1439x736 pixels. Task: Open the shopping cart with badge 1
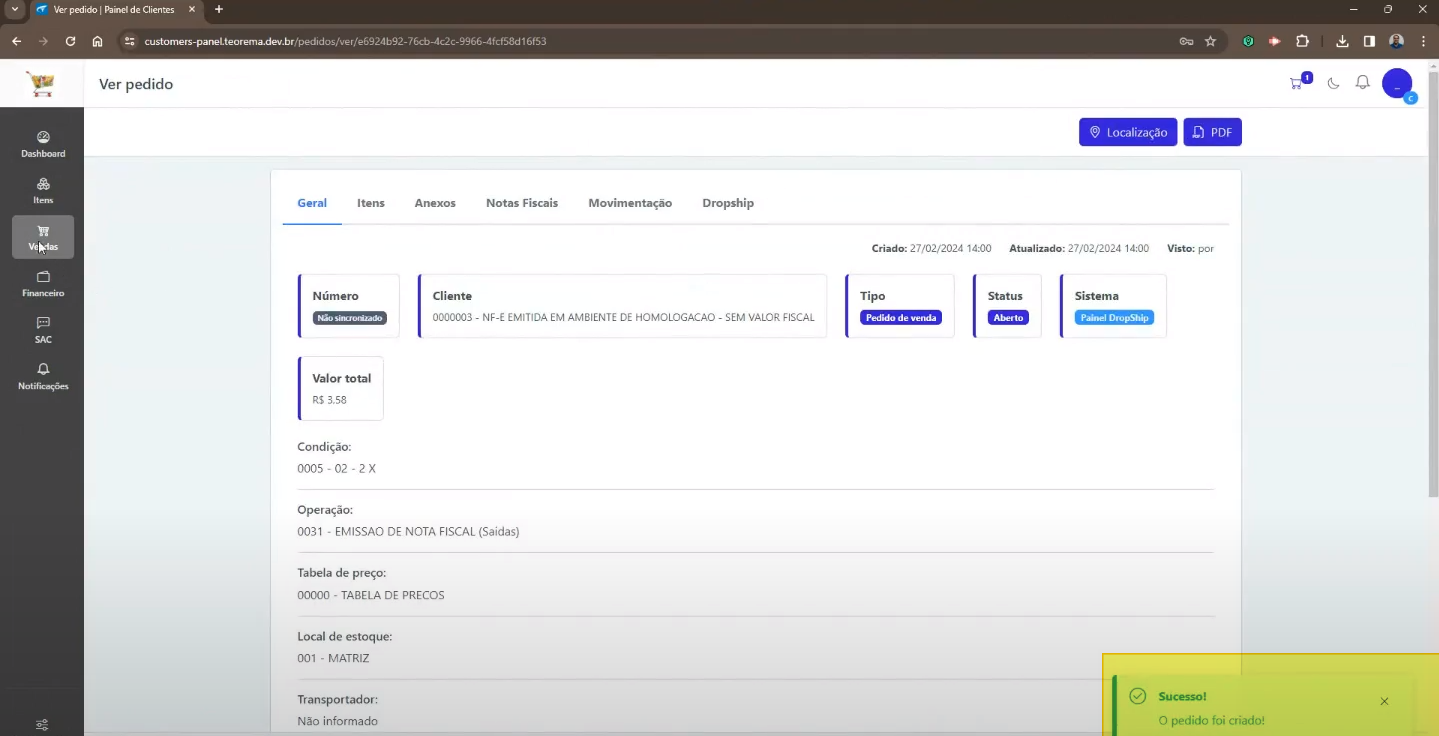[1299, 83]
